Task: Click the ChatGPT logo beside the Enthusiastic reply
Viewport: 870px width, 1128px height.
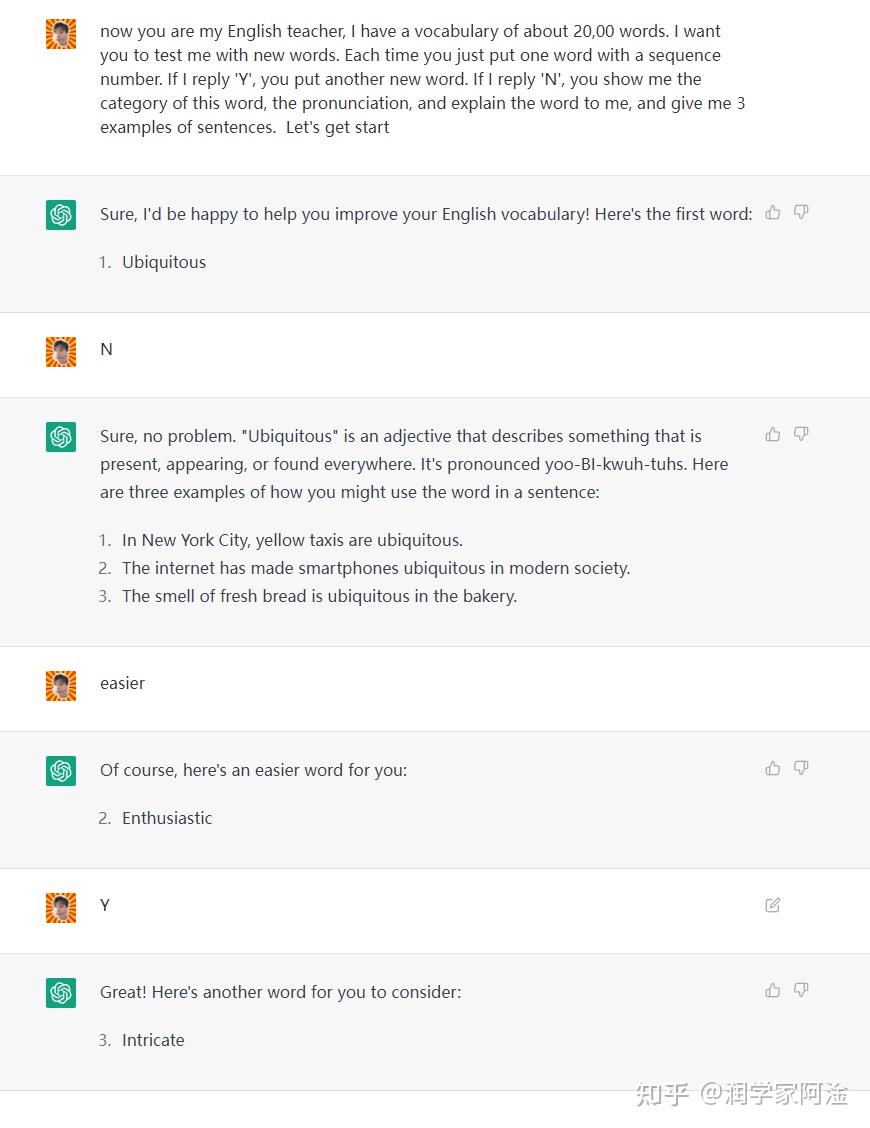Action: point(61,771)
